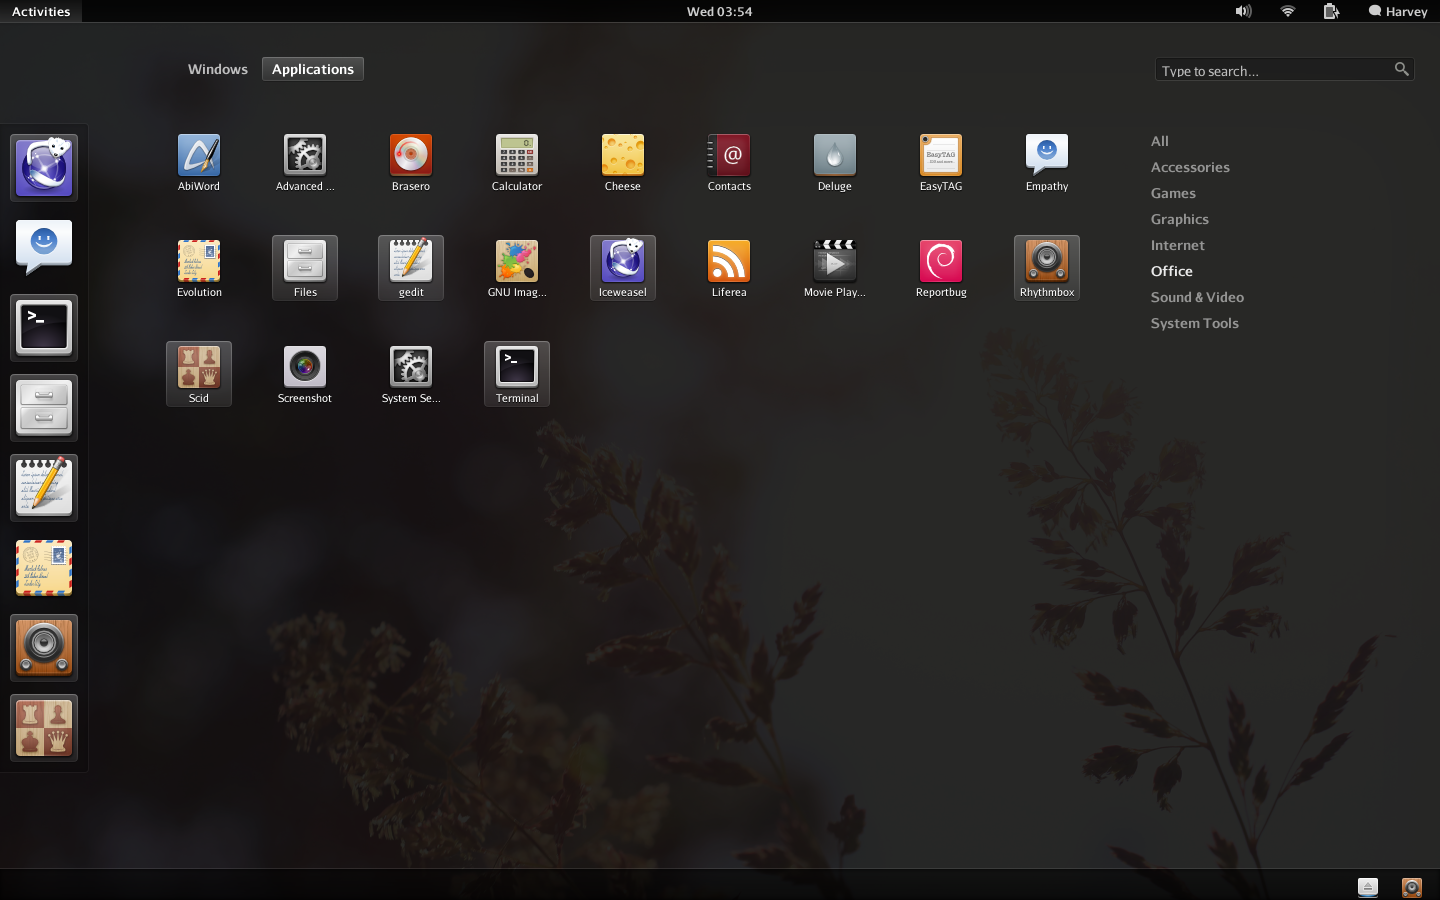Open GNU Image Manipulation Program
The width and height of the screenshot is (1440, 900).
tap(517, 268)
